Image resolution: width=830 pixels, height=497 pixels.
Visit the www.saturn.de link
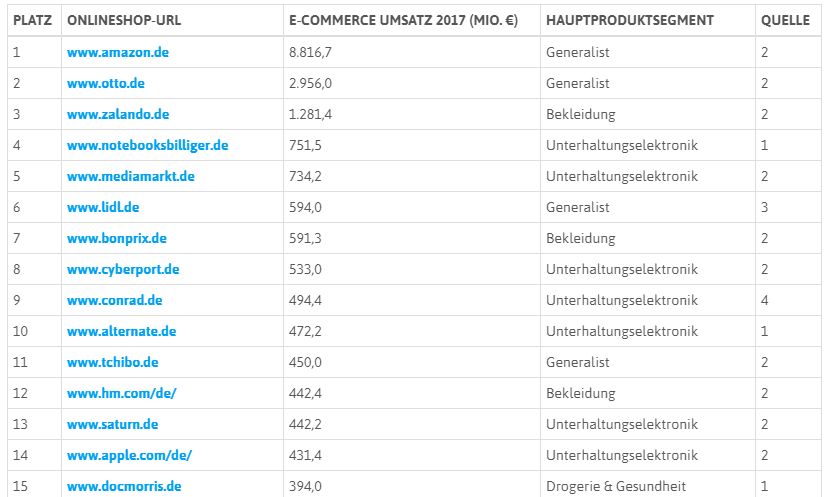coord(113,424)
